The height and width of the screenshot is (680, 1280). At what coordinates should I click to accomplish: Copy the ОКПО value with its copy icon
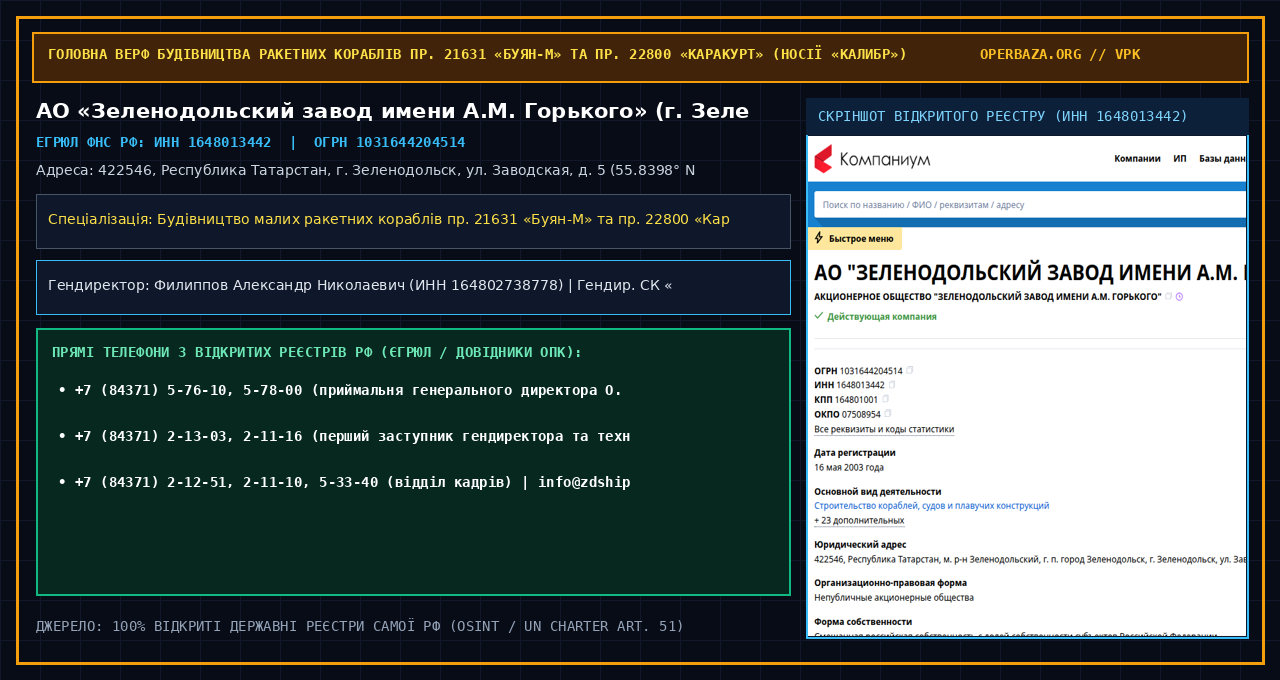tap(888, 413)
